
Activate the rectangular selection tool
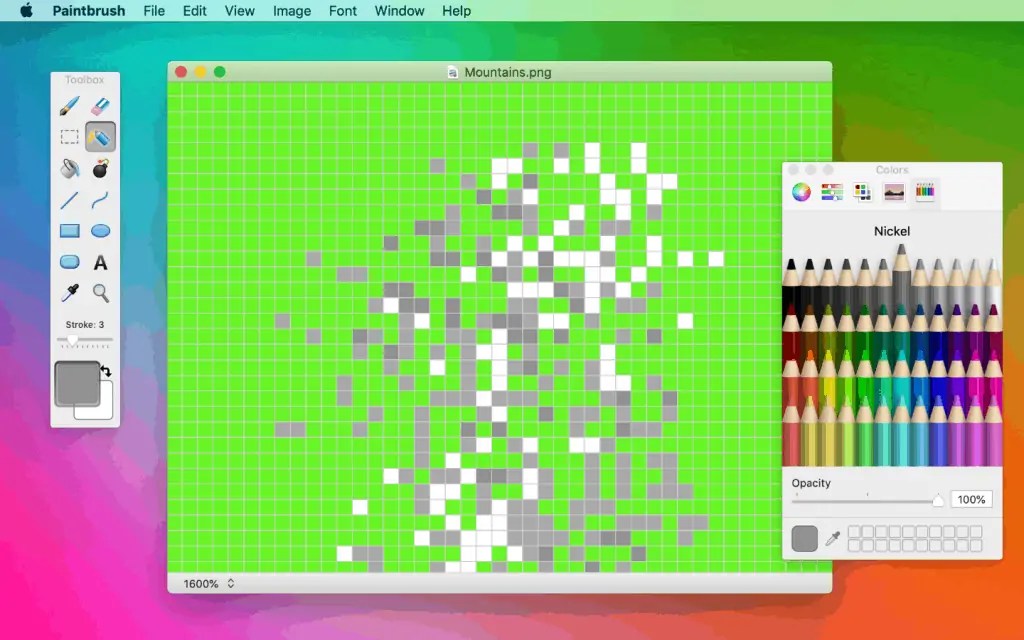pyautogui.click(x=70, y=136)
